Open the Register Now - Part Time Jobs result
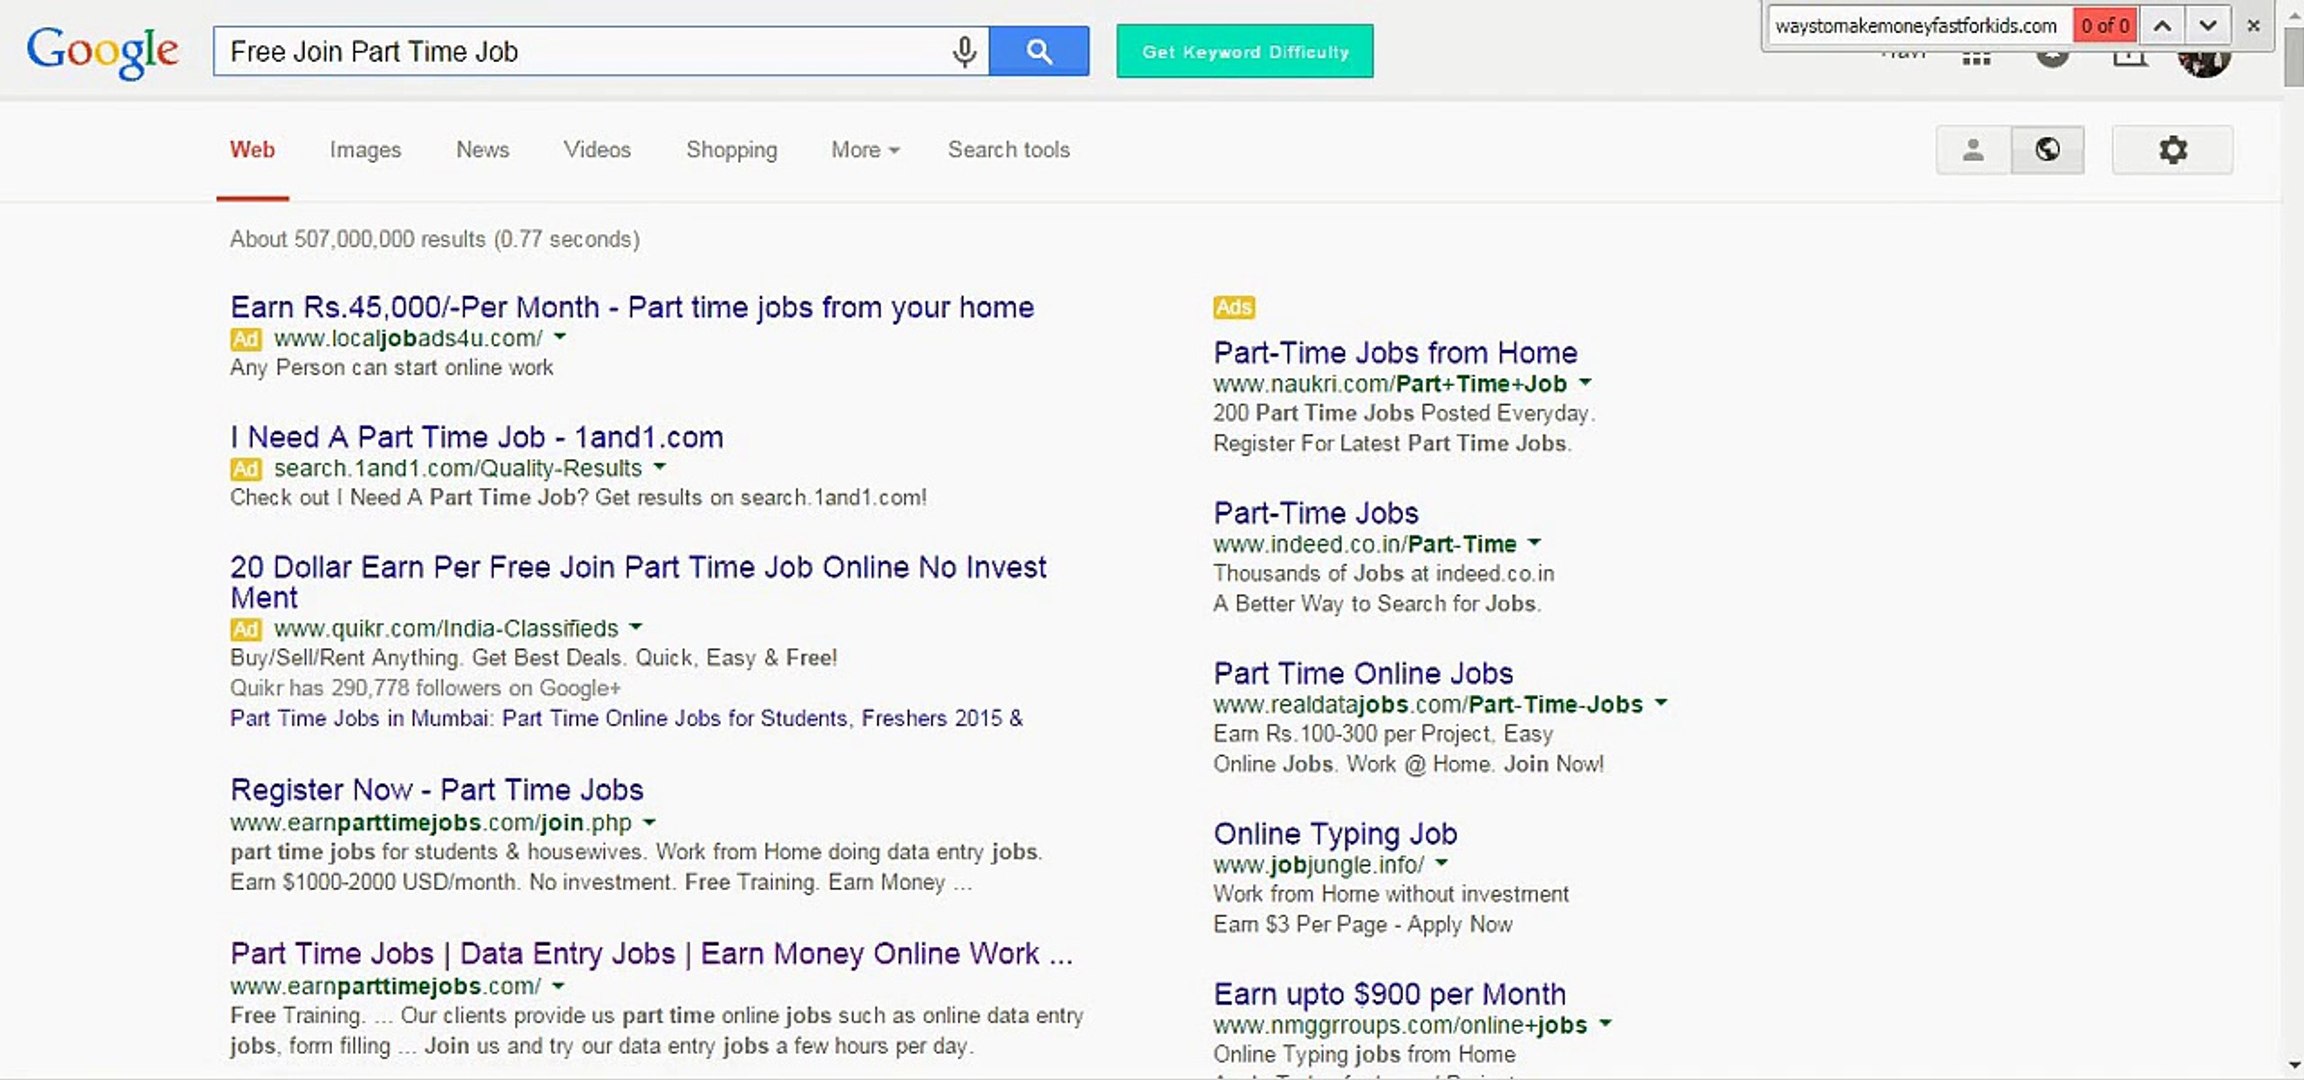The image size is (2304, 1080). click(x=436, y=790)
